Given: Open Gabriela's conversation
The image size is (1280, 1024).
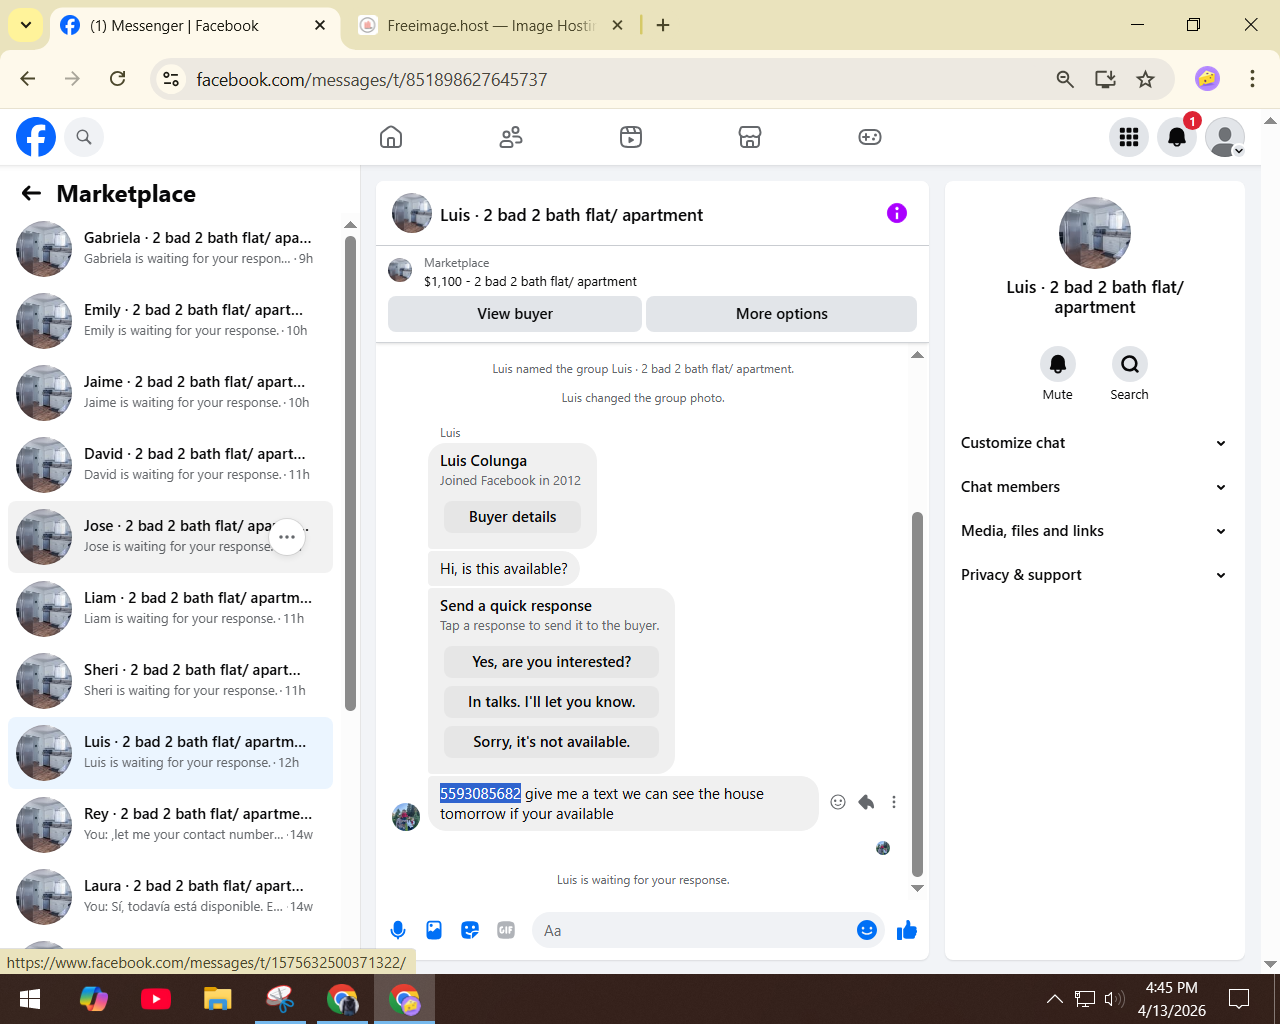Looking at the screenshot, I should pyautogui.click(x=170, y=249).
